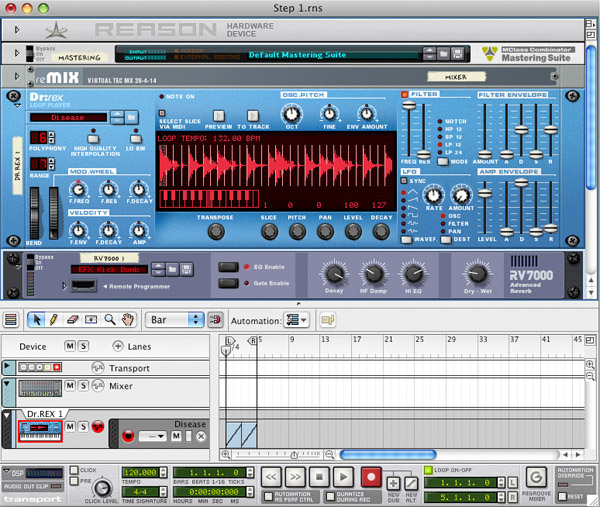The width and height of the screenshot is (600, 507).
Task: Solo the Mixer track
Action: click(x=83, y=385)
